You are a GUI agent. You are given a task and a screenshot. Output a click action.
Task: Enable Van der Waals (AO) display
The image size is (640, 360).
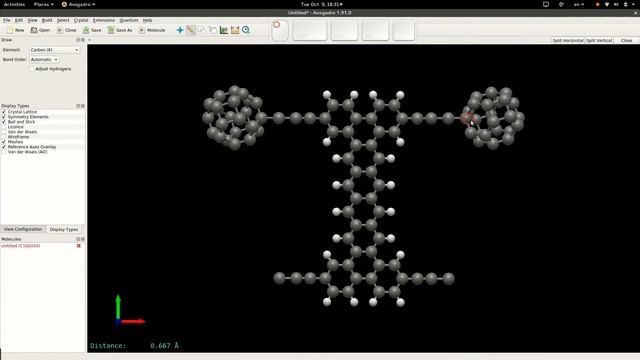tap(4, 152)
